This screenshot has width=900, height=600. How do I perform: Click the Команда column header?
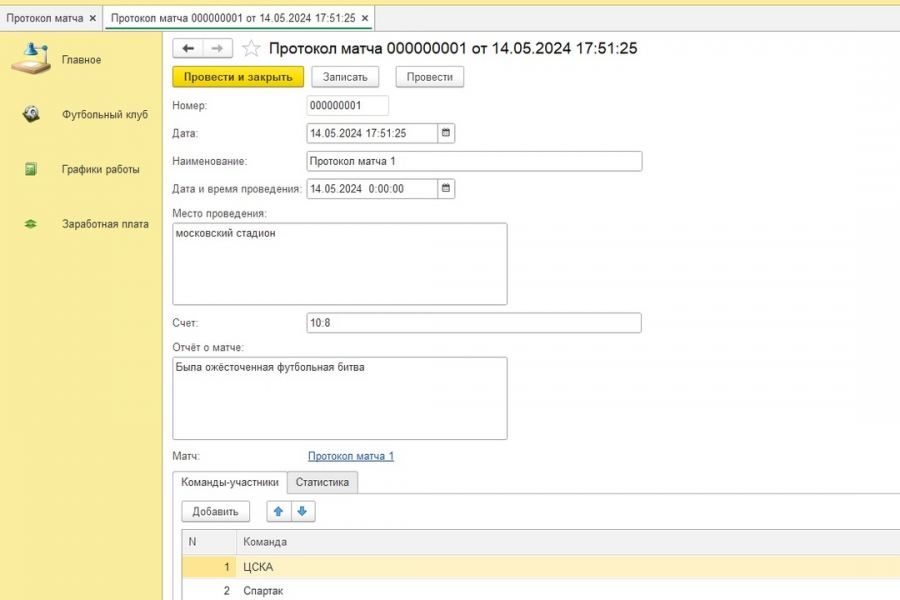[x=568, y=542]
